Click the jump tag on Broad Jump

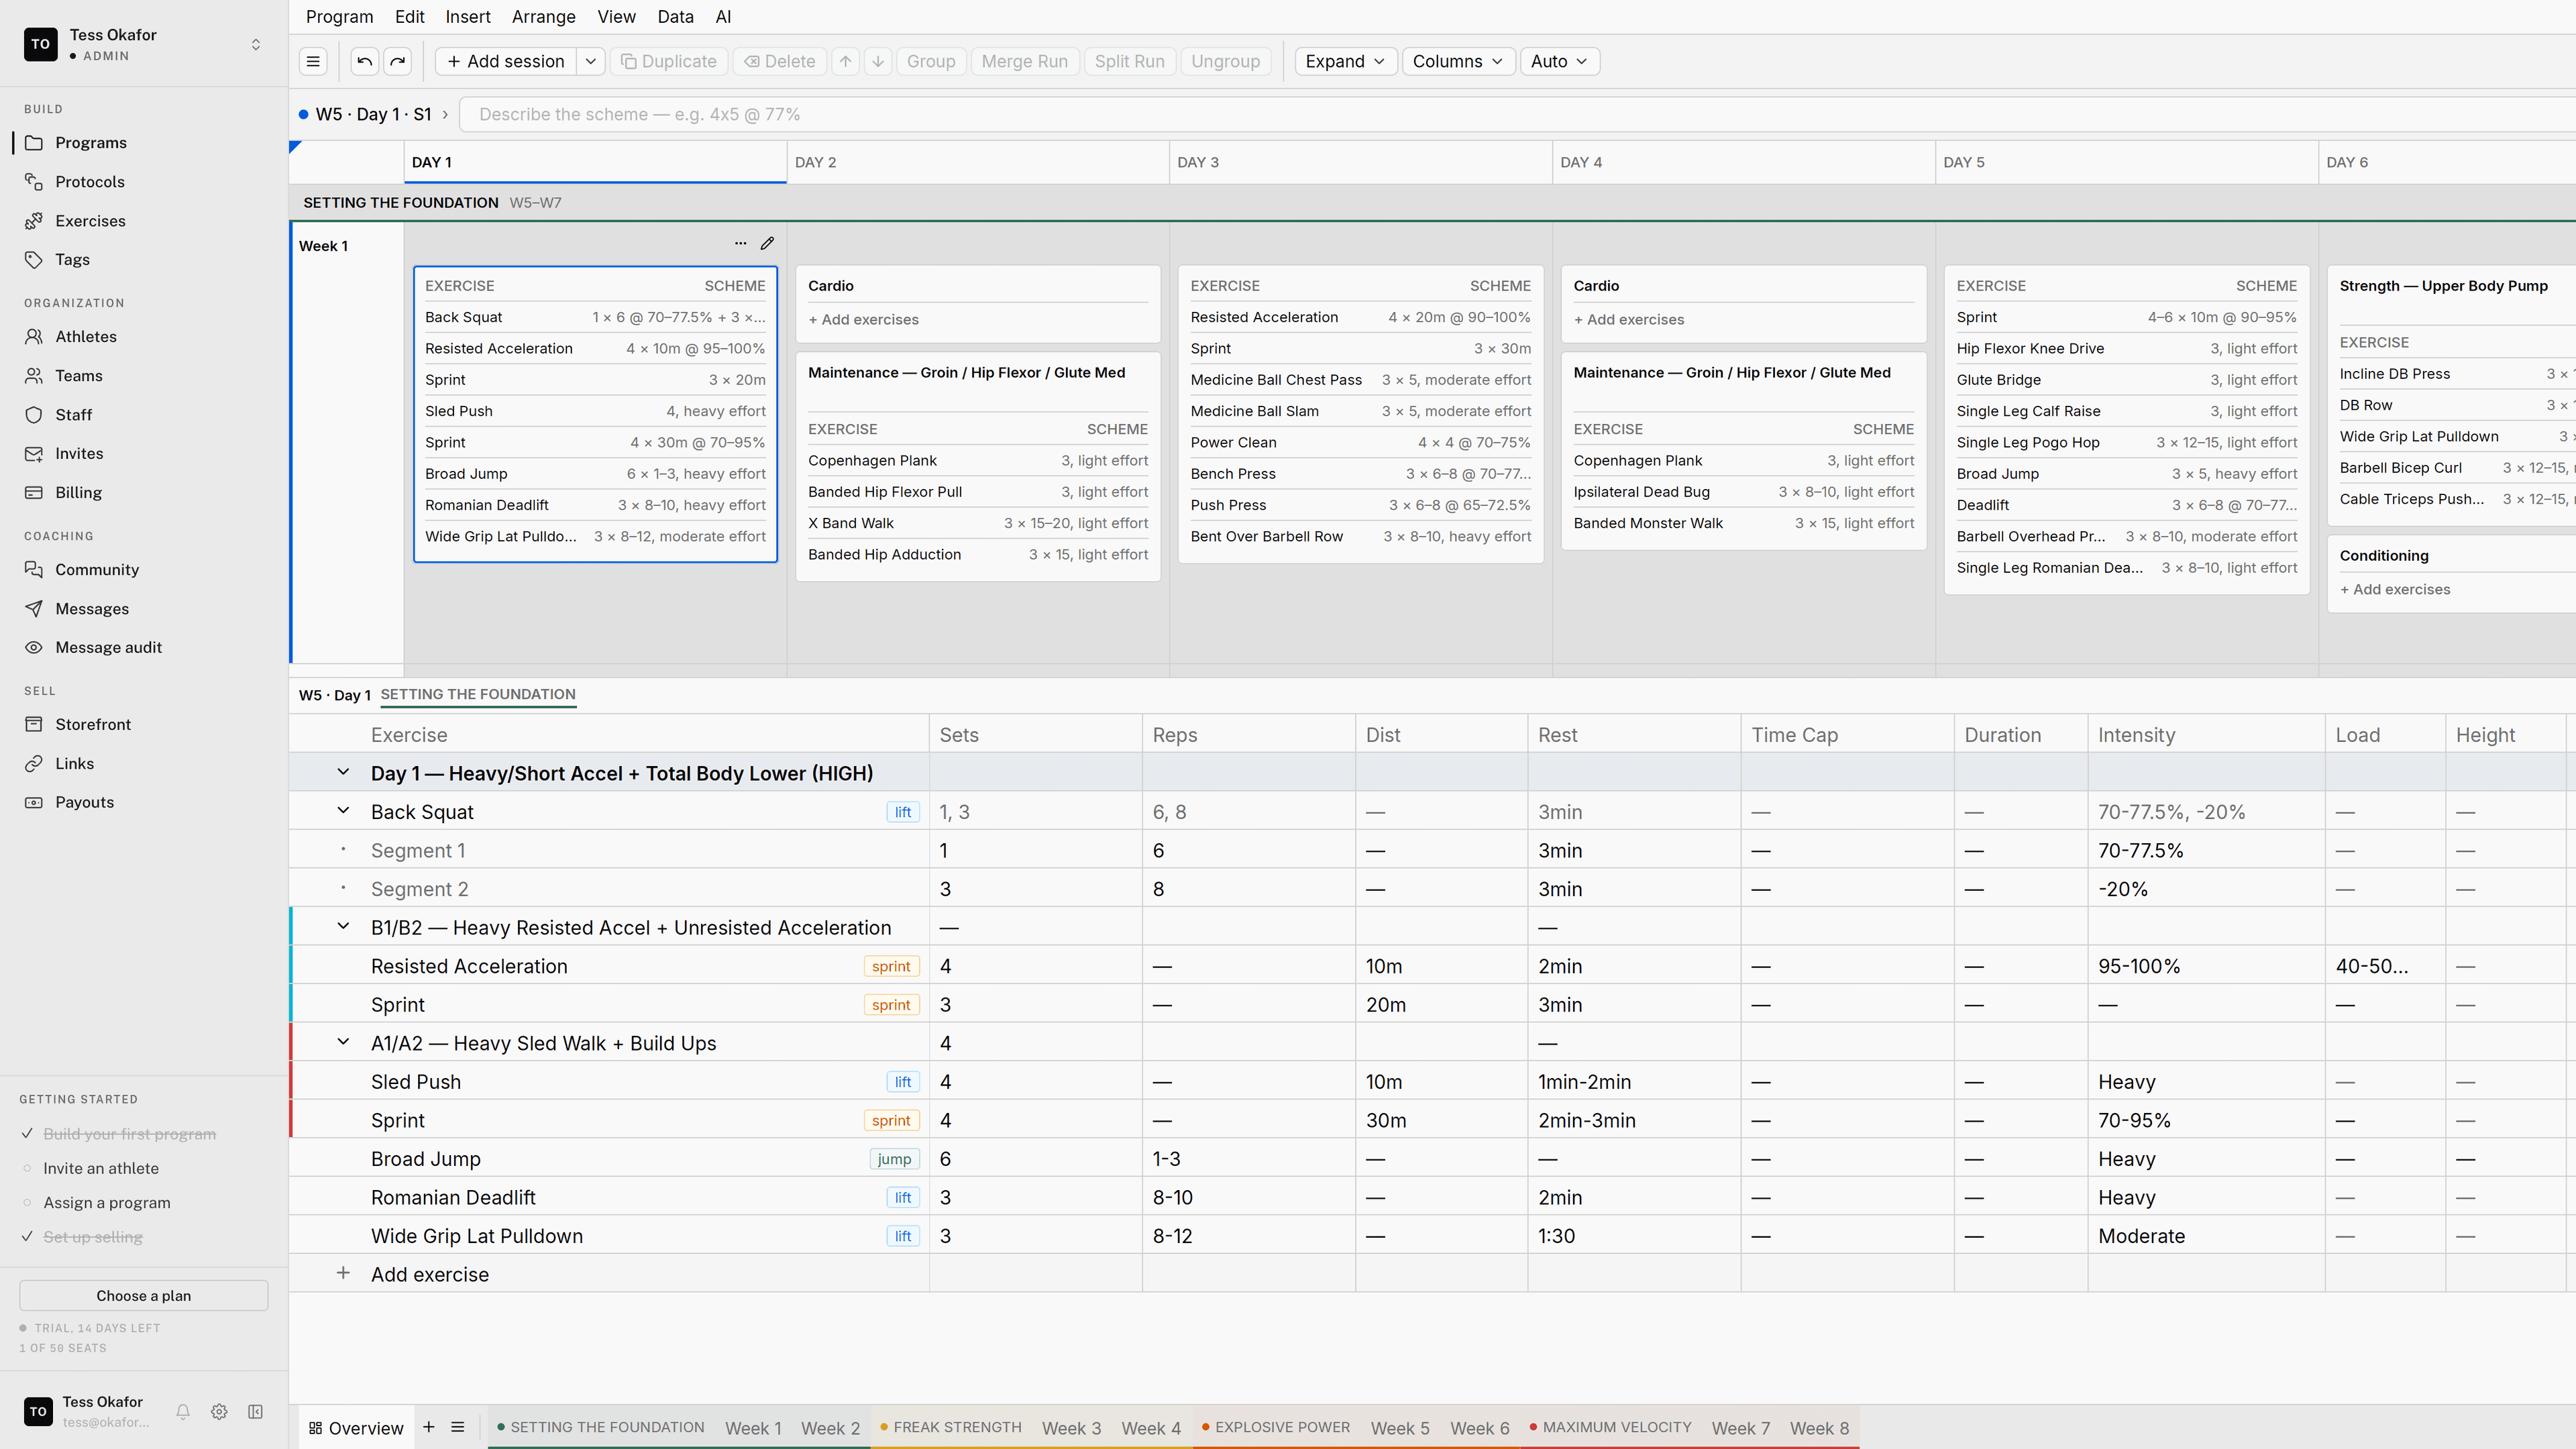[894, 1158]
